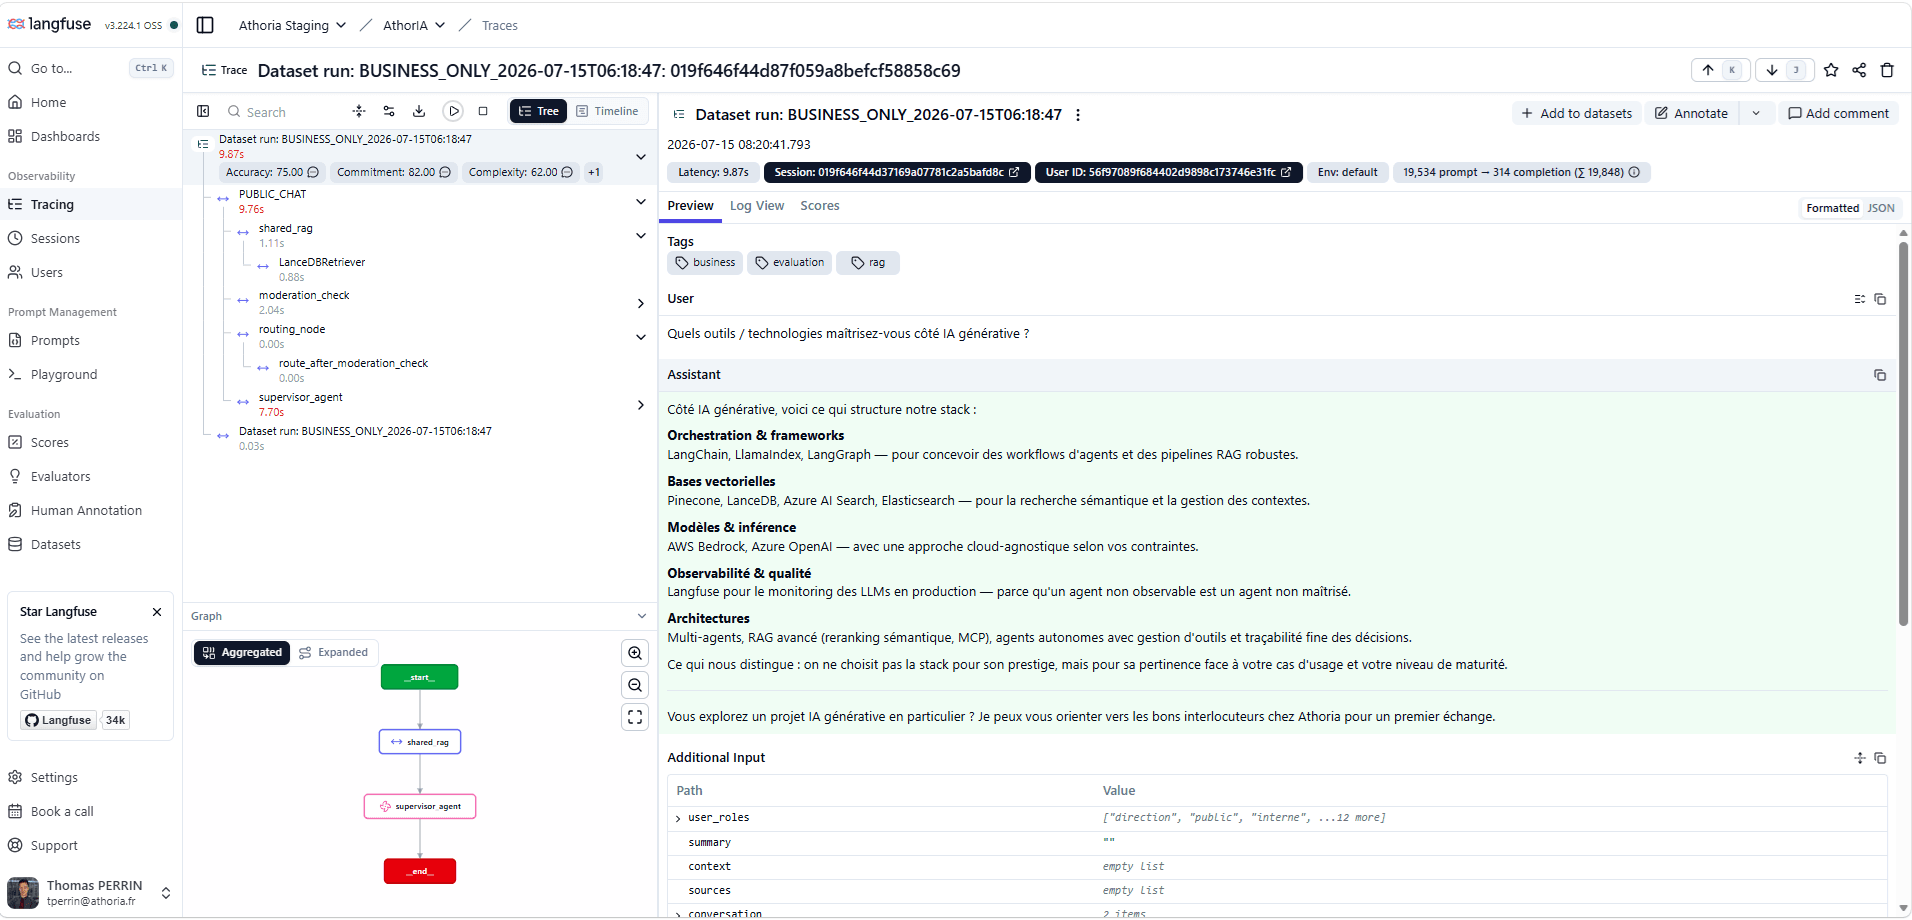Screen dimensions: 1912x920
Task: Collapse all rows in Additional Input
Action: pos(1860,758)
